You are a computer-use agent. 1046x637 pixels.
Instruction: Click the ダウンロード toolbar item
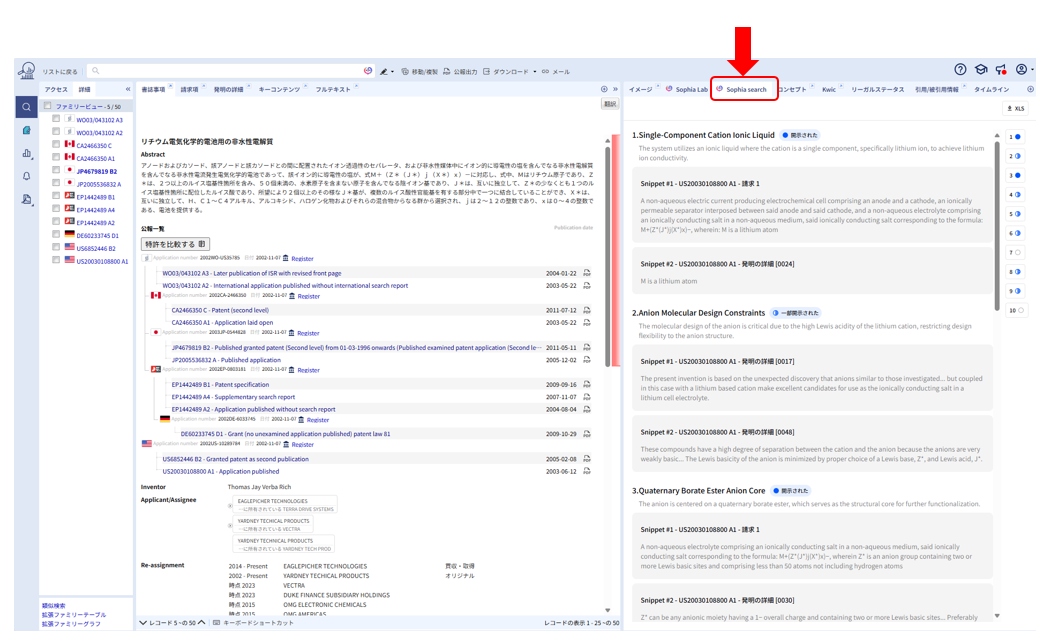(x=506, y=71)
